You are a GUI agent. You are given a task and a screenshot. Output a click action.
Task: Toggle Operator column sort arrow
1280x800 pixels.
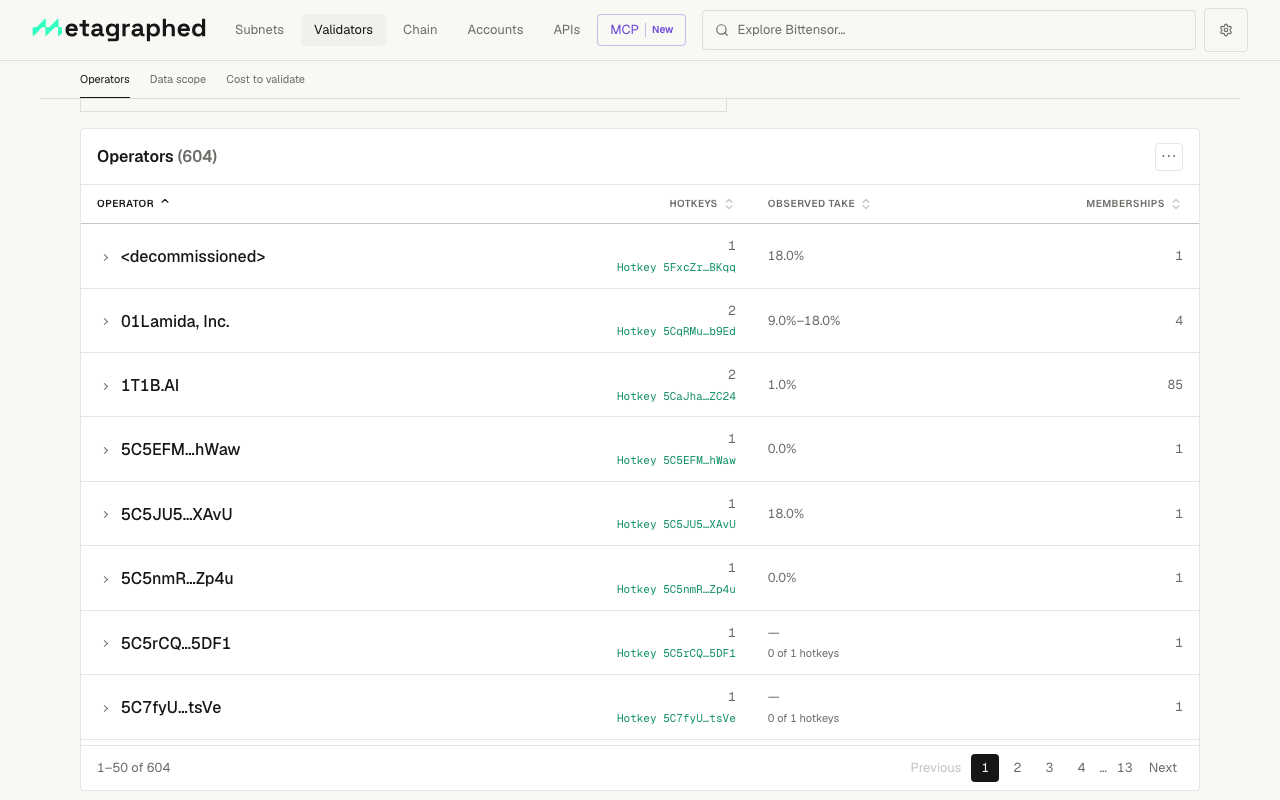[165, 202]
